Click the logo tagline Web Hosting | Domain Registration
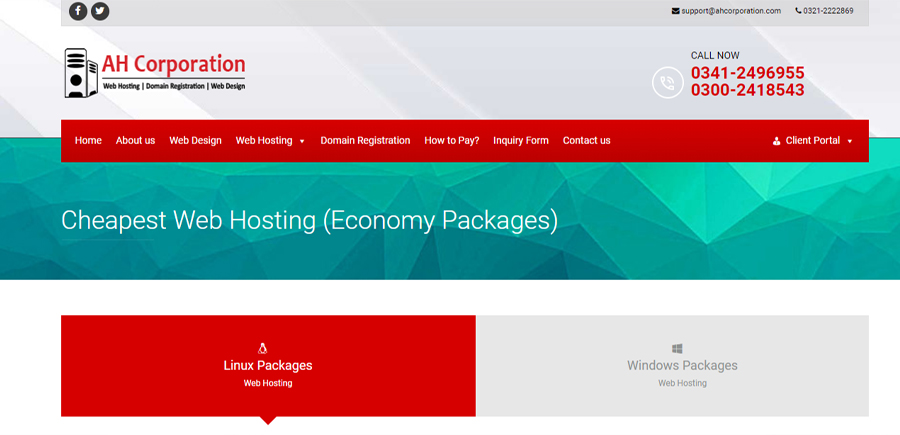Image resolution: width=900 pixels, height=435 pixels. tap(174, 87)
